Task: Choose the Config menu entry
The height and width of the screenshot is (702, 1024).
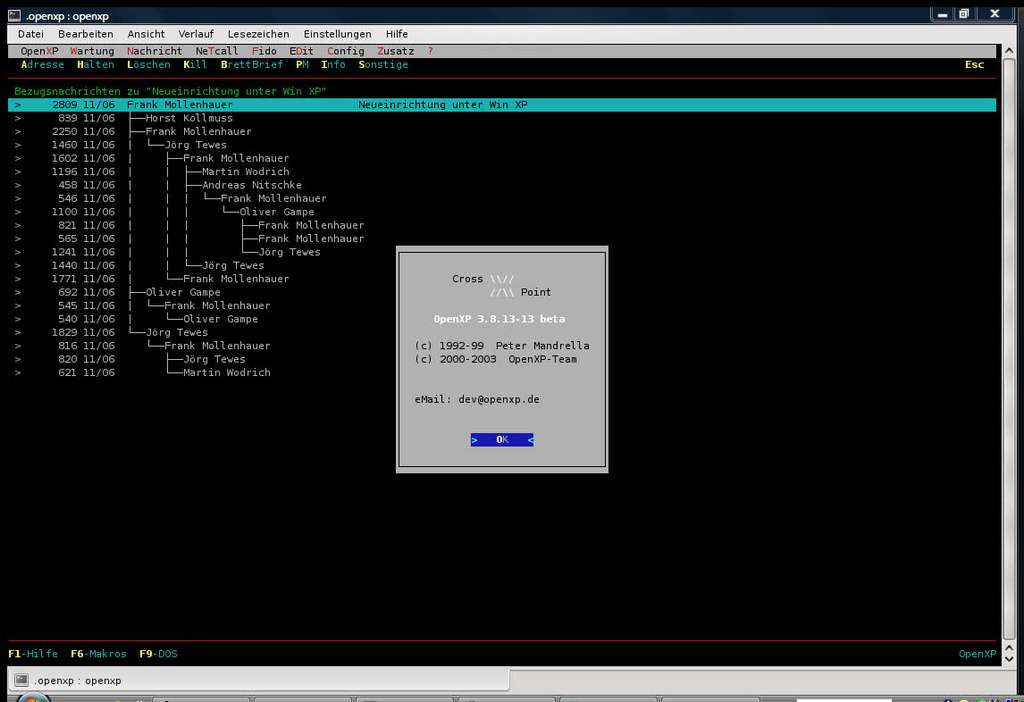Action: pos(346,51)
